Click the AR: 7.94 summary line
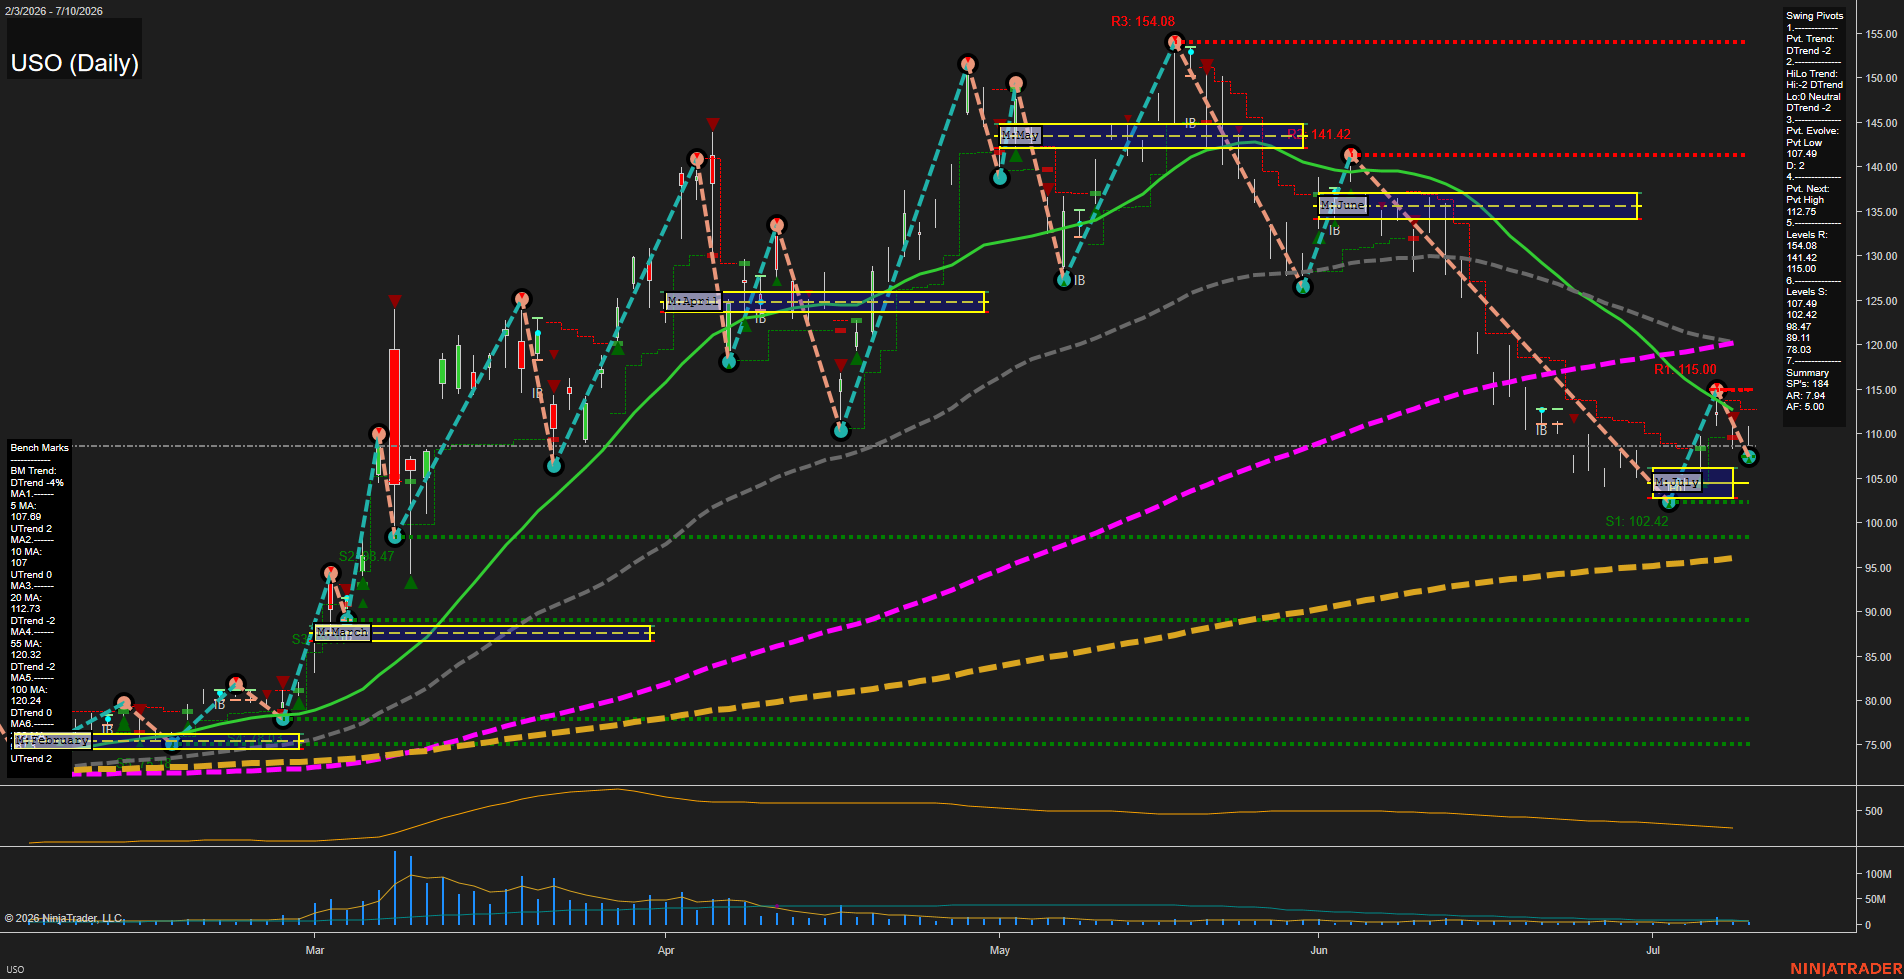1904x979 pixels. [1806, 396]
